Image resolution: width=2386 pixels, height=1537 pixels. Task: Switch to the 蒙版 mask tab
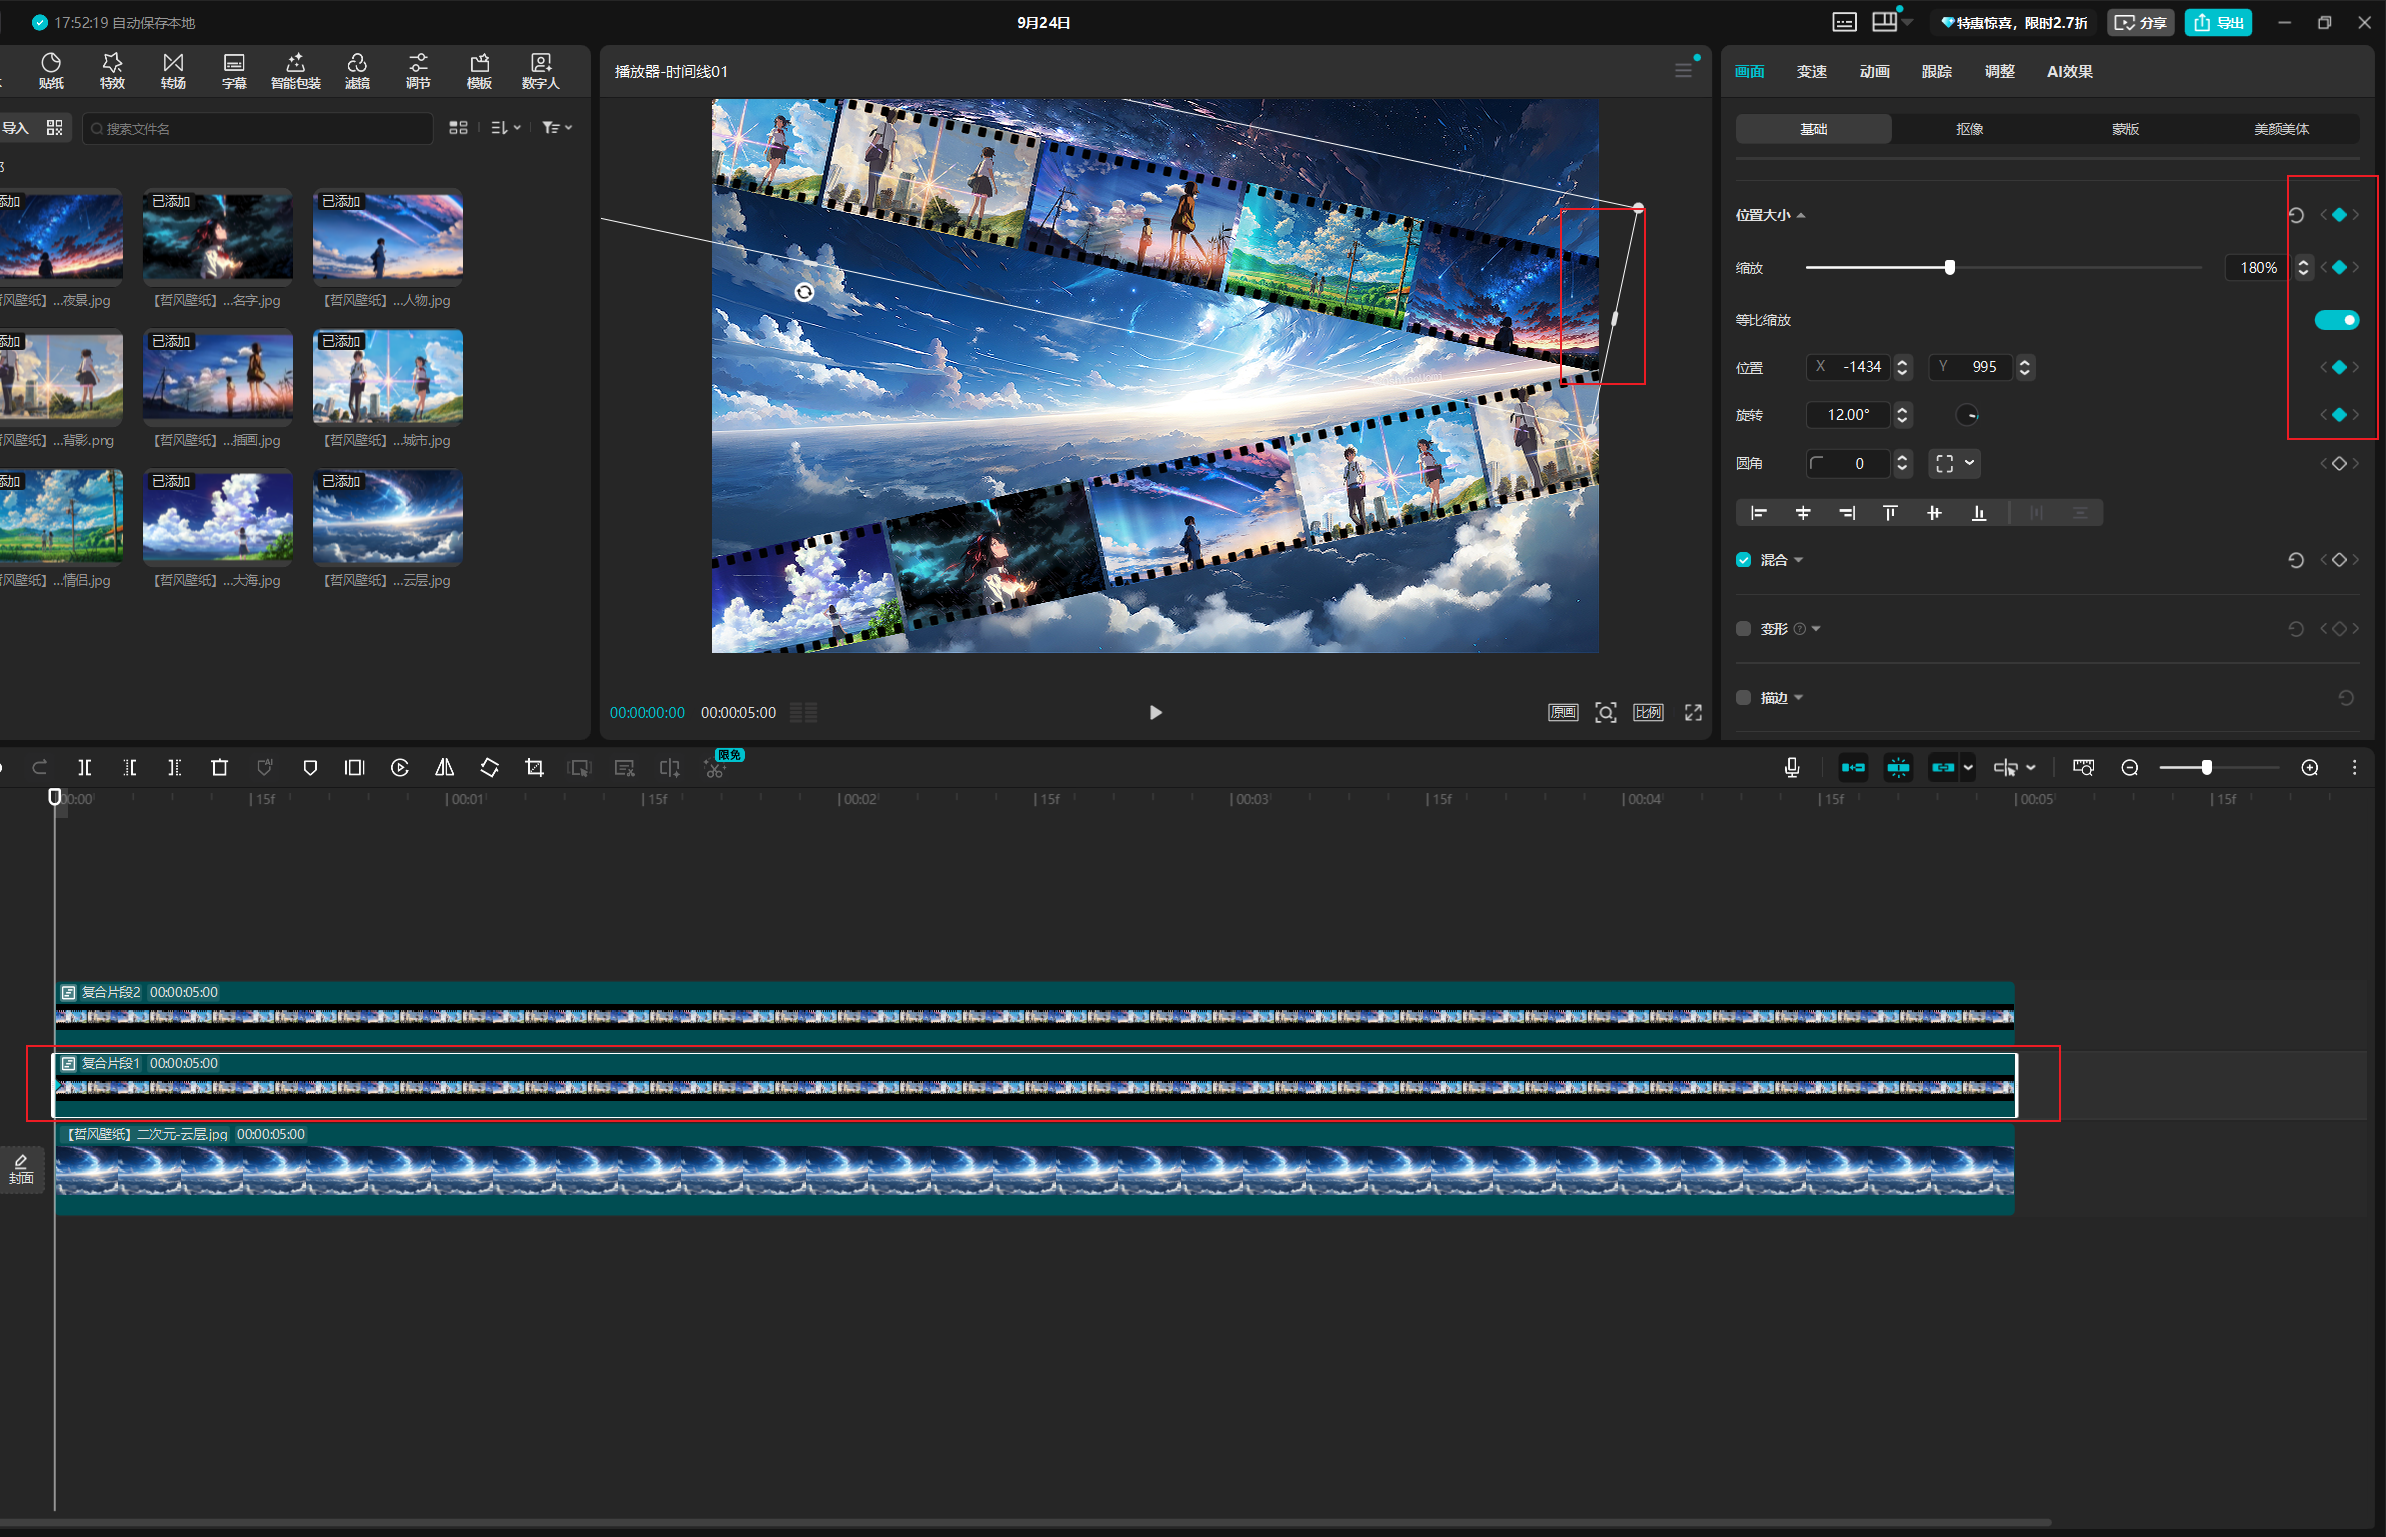pos(2125,129)
